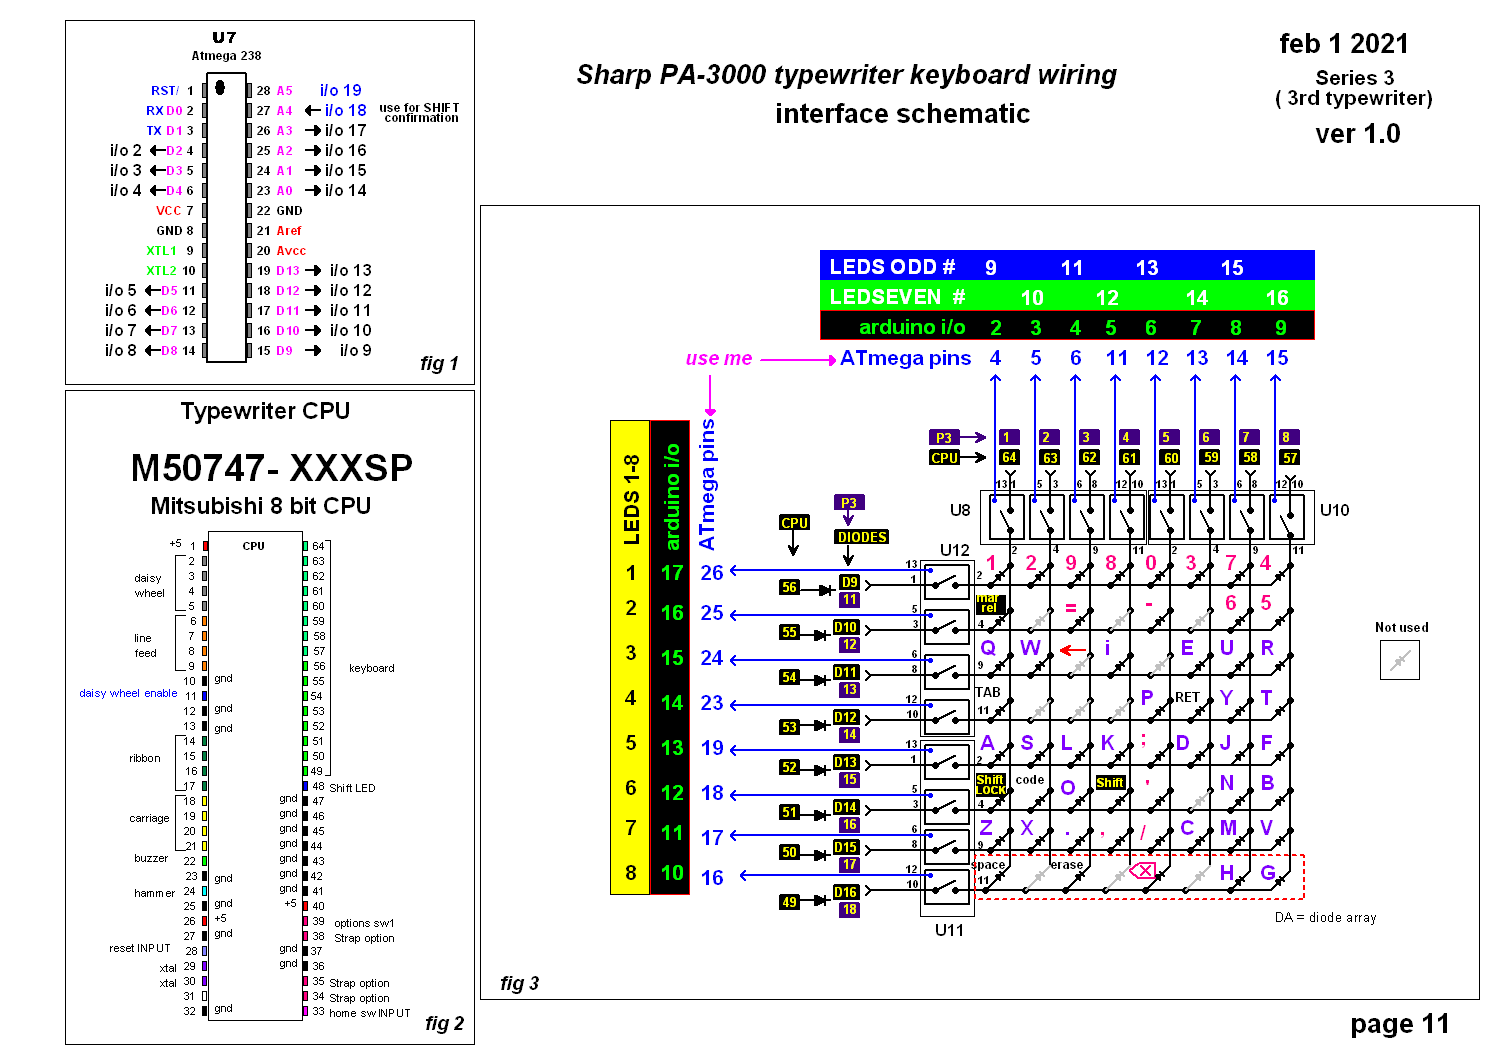Click the 'RX D0' pin label
The height and width of the screenshot is (1060, 1495).
164,111
